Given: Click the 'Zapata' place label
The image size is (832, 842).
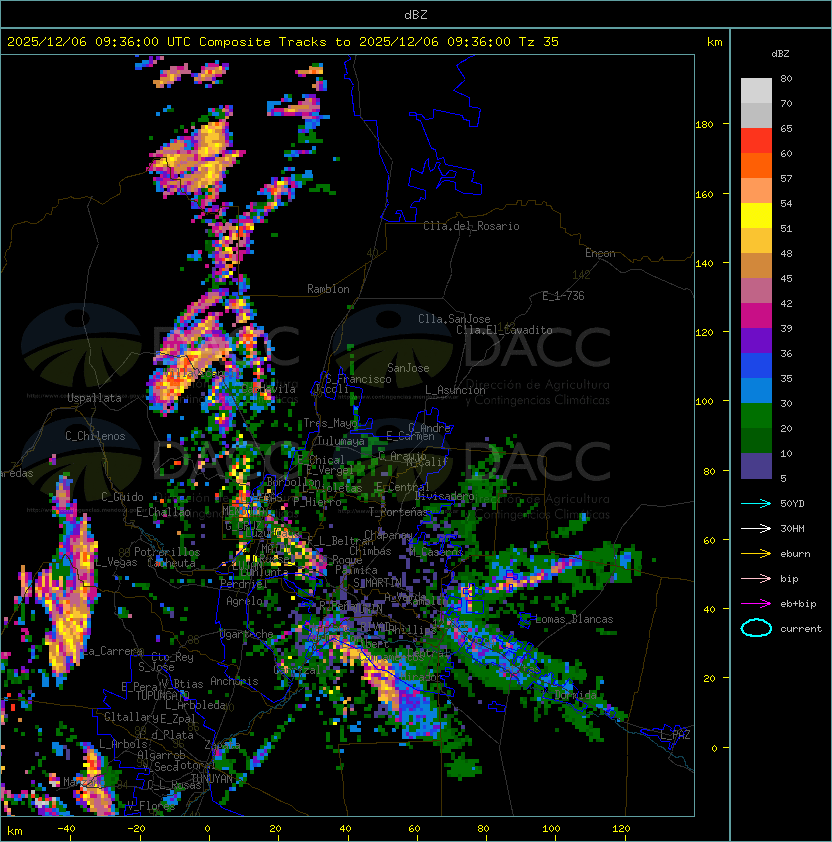Looking at the screenshot, I should tap(222, 745).
